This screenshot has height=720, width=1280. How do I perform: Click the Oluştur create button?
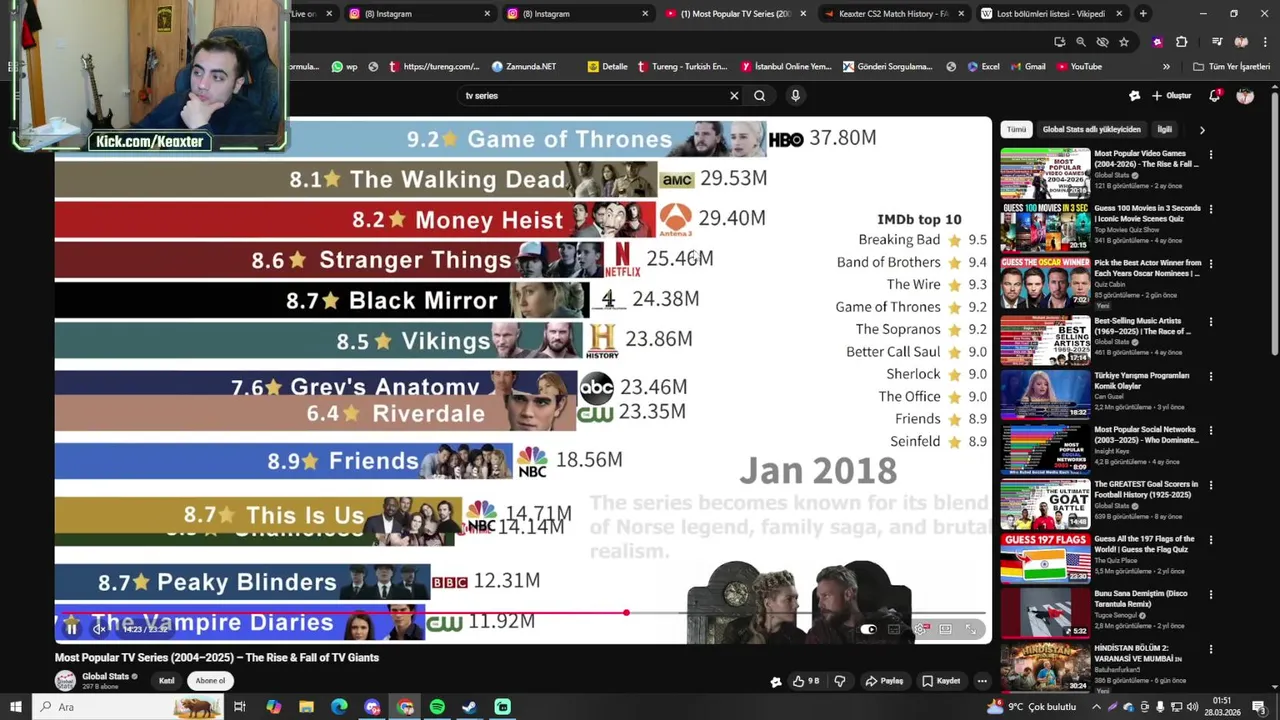tap(1171, 96)
